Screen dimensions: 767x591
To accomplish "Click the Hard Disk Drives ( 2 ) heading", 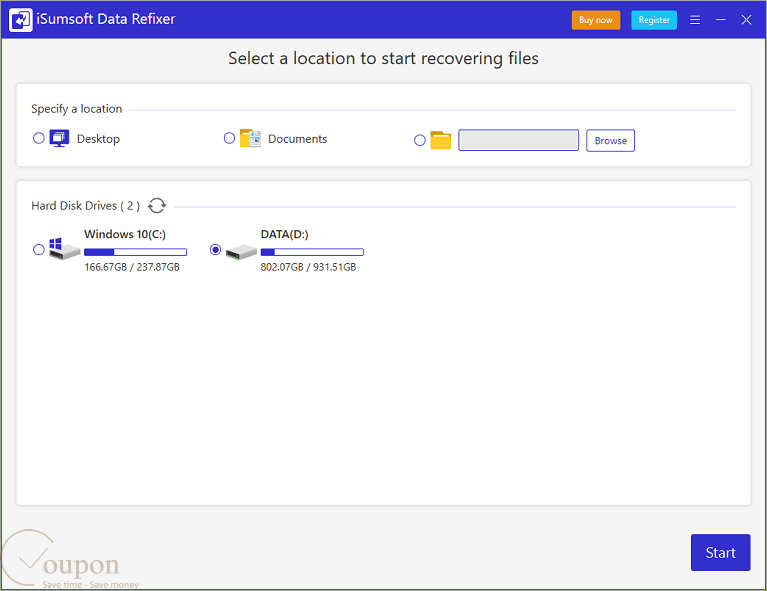I will click(86, 206).
